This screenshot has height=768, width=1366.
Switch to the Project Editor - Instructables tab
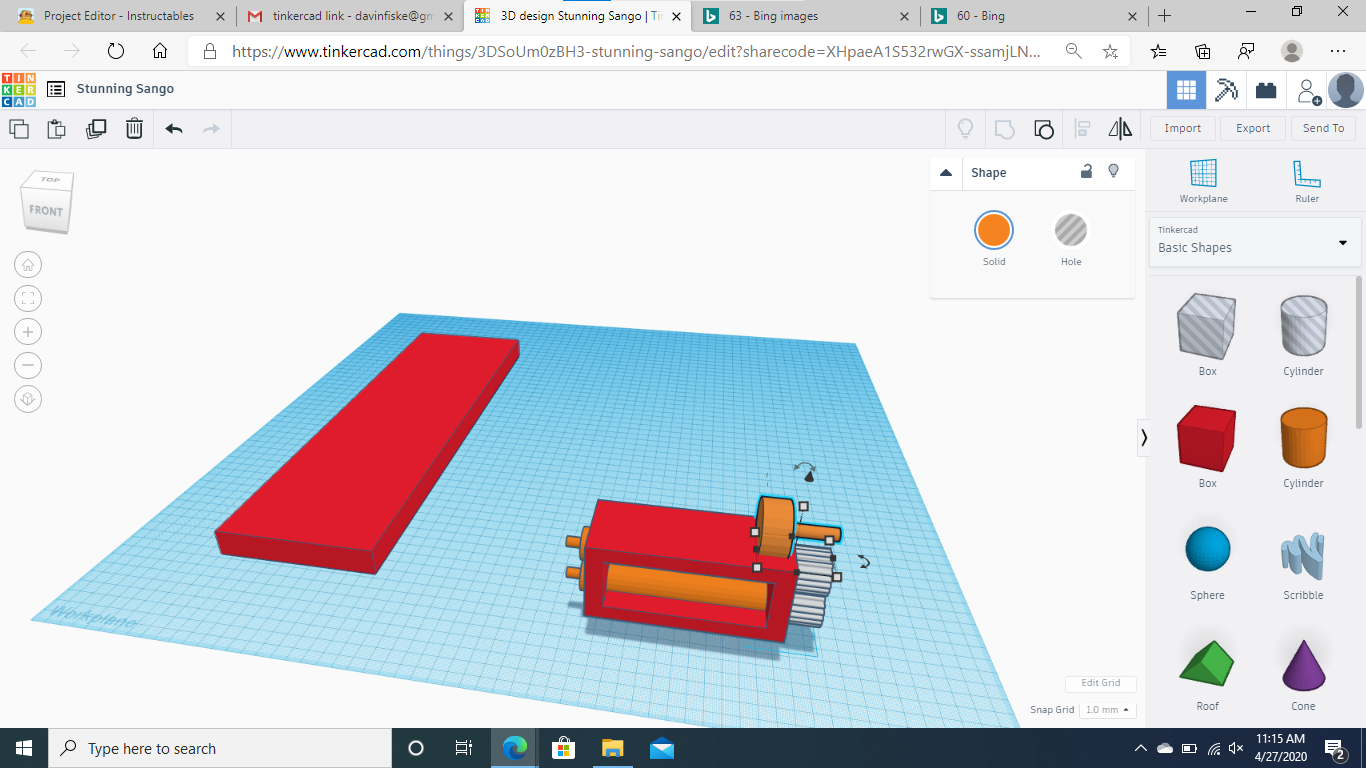coord(118,16)
